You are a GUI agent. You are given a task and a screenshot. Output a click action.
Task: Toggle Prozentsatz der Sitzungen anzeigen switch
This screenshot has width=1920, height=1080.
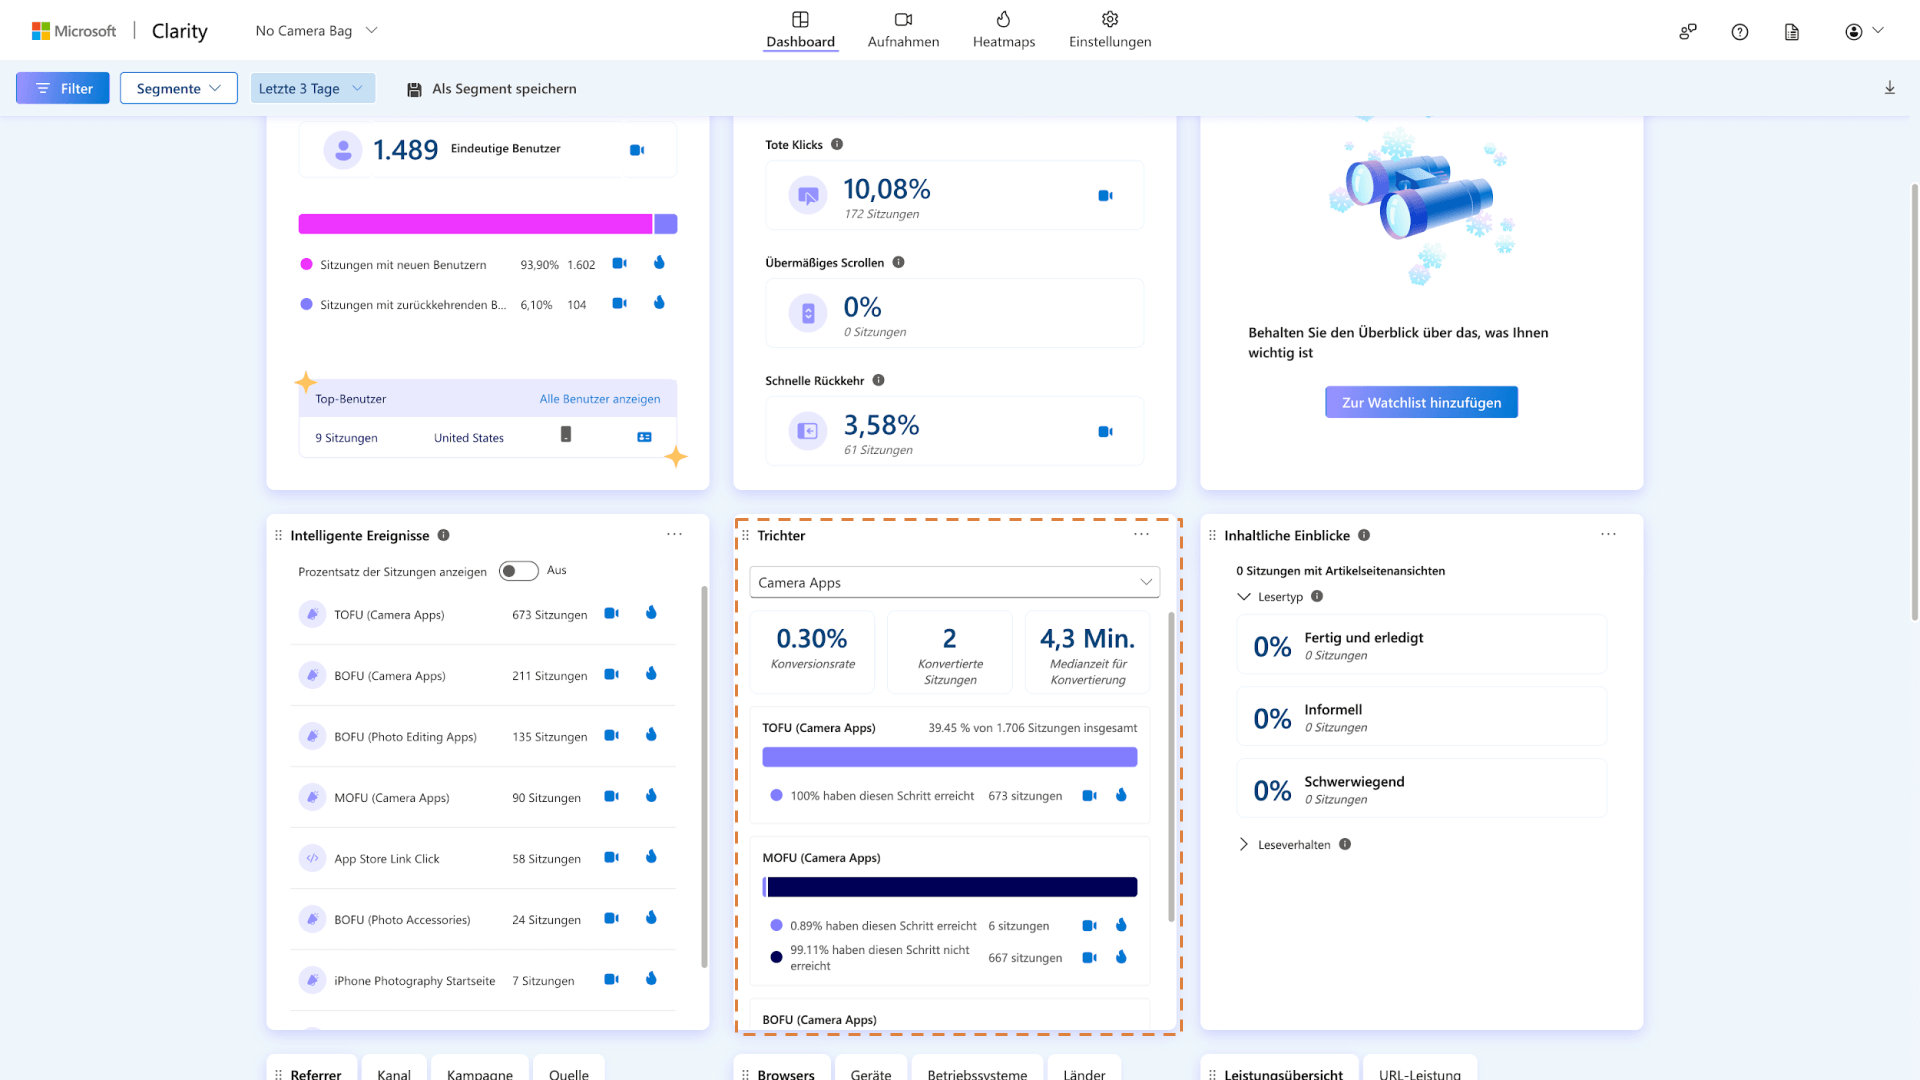click(518, 571)
